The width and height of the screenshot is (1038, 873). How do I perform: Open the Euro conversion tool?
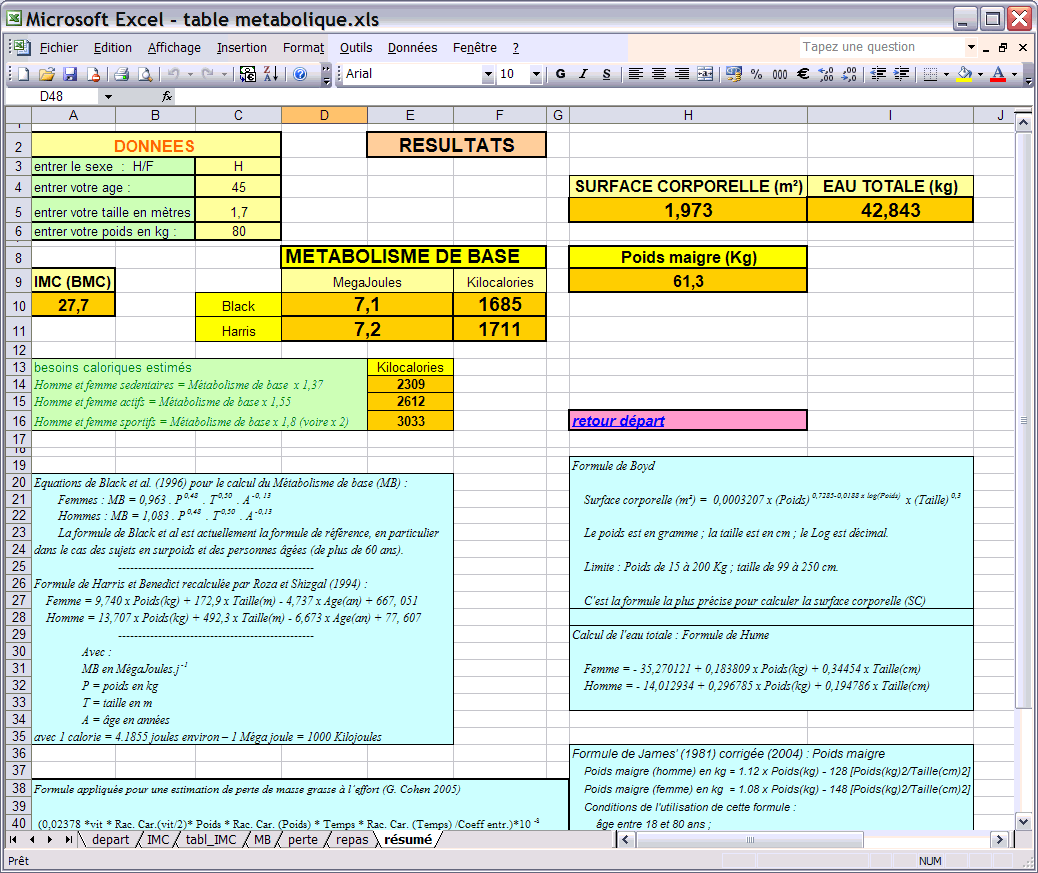pos(248,74)
